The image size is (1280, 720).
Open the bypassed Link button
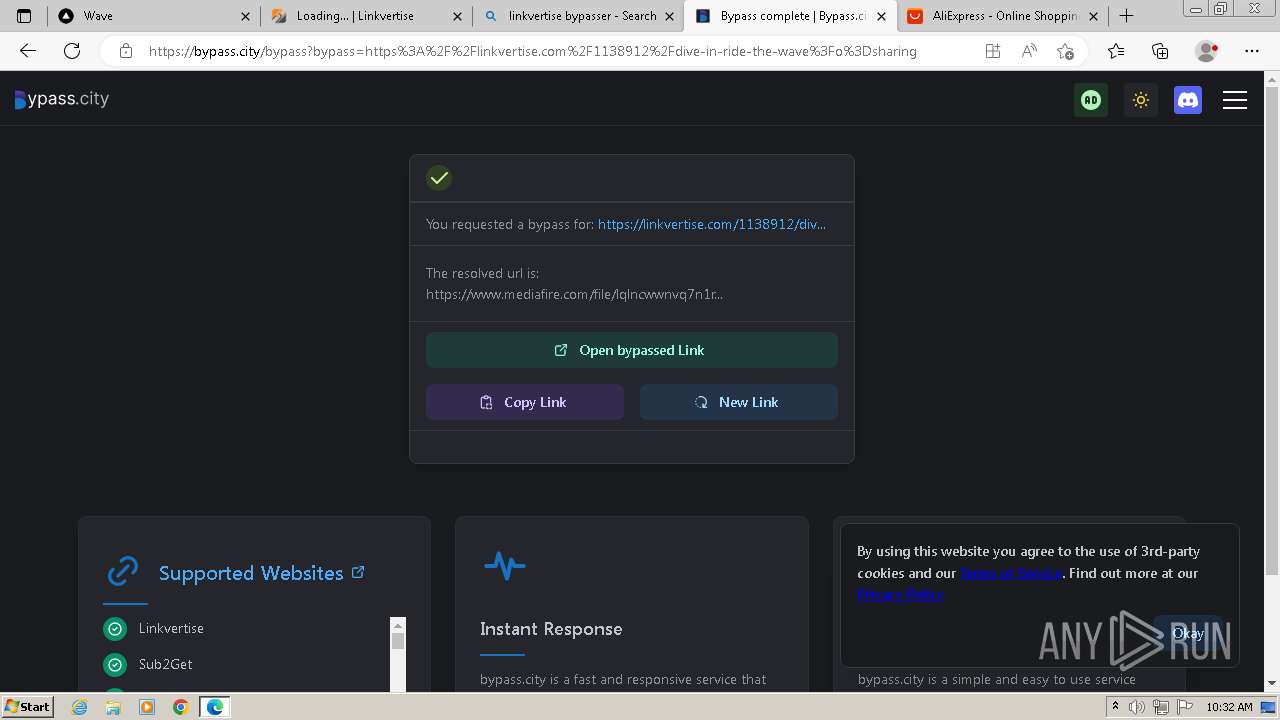pos(632,350)
